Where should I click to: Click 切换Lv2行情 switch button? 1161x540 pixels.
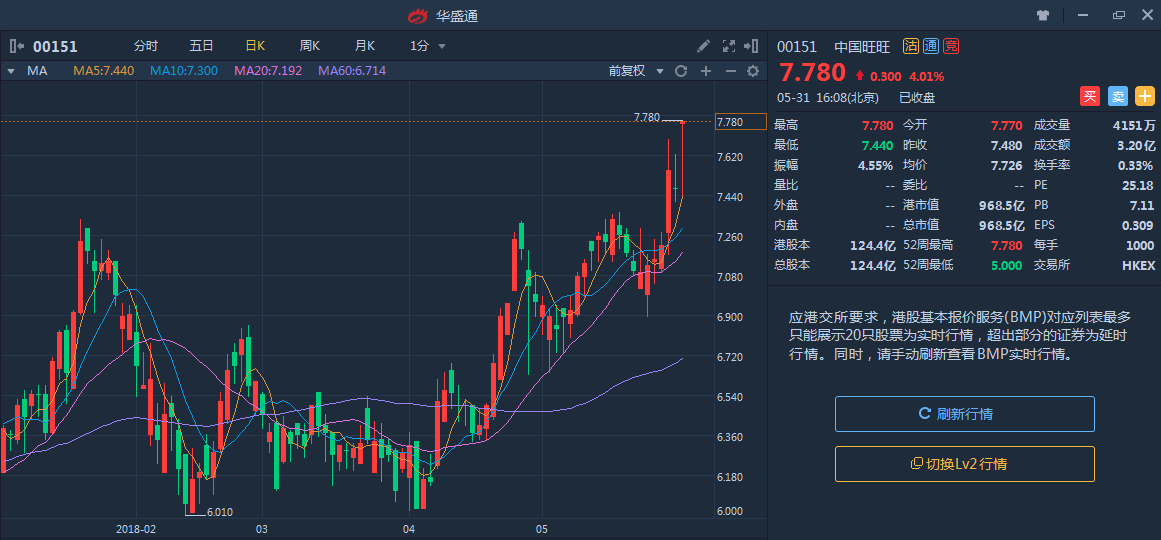point(965,464)
